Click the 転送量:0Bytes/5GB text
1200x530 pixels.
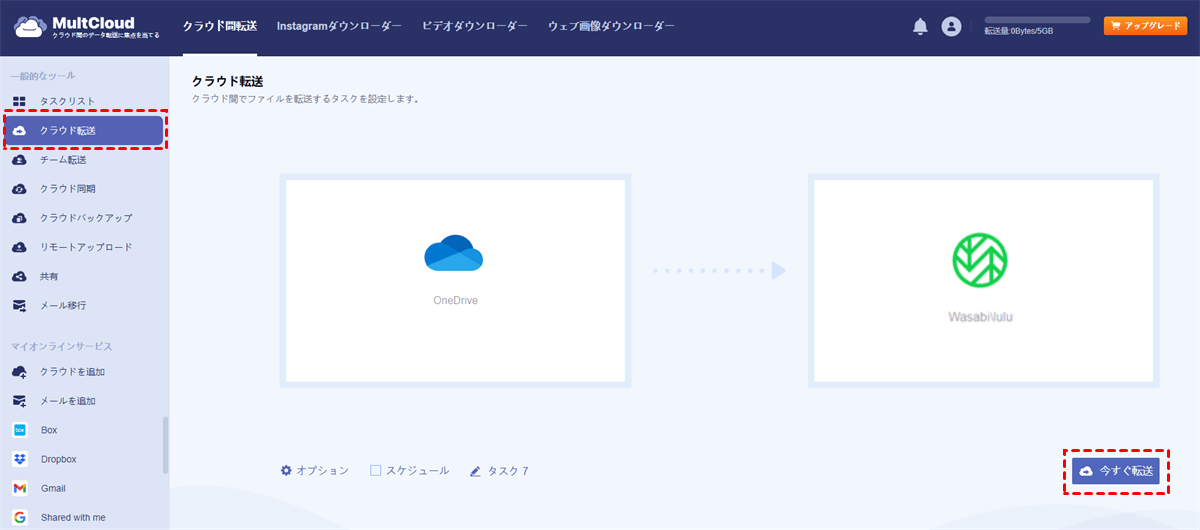pos(1019,31)
